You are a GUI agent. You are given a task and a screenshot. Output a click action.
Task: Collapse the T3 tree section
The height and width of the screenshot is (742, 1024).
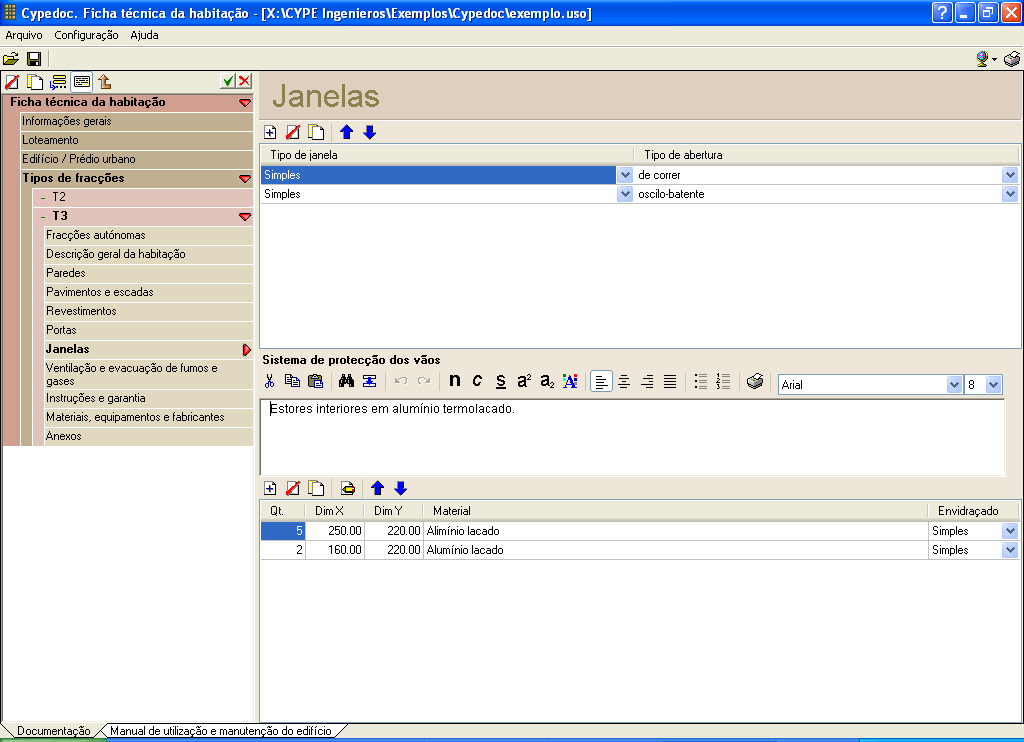245,217
